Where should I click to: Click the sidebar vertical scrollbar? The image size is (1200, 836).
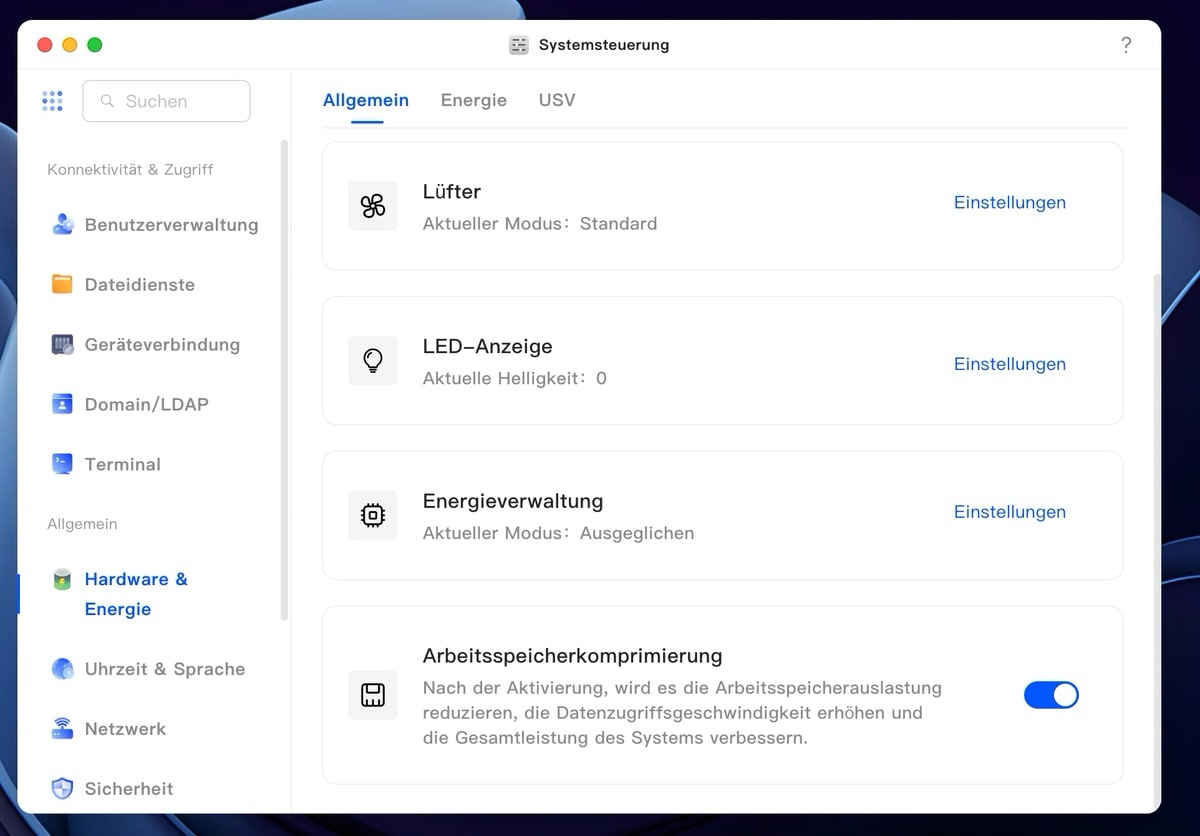[284, 380]
